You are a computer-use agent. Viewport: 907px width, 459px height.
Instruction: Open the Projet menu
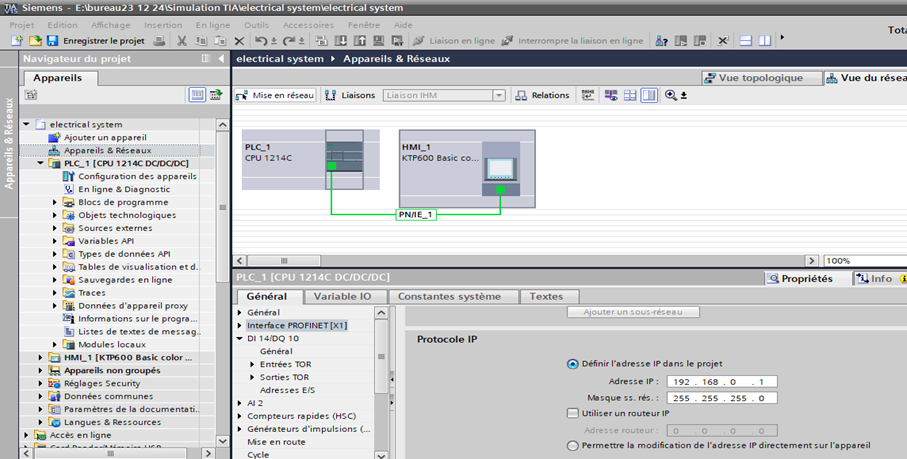(21, 25)
